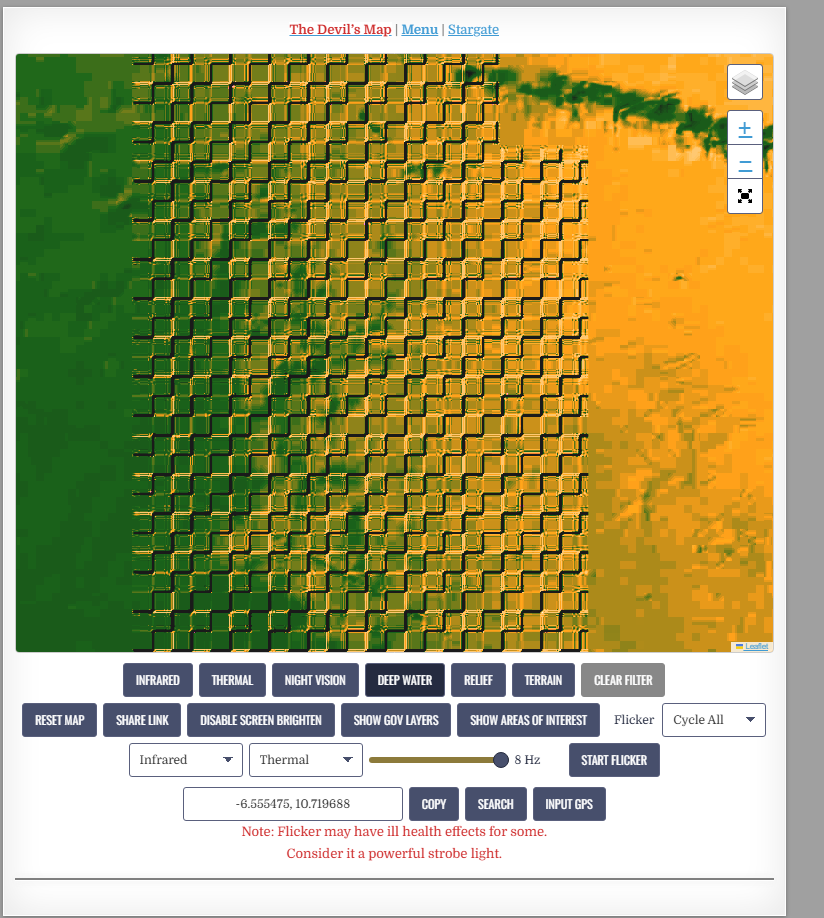The width and height of the screenshot is (824, 918).
Task: Click the coordinates input field
Action: point(293,804)
